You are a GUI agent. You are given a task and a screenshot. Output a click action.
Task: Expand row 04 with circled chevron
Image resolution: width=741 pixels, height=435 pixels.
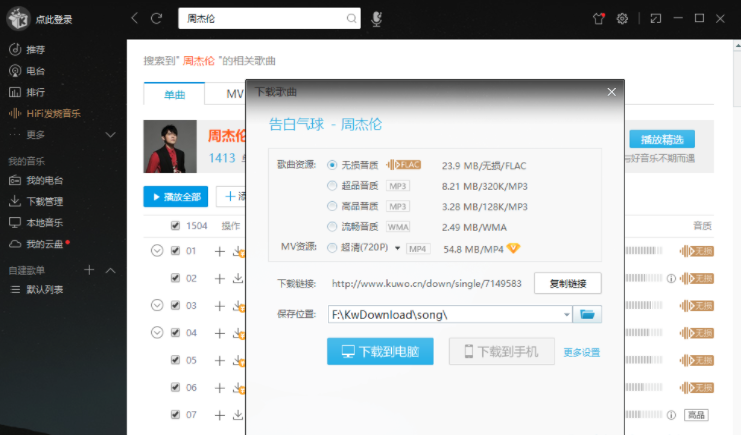pos(157,333)
